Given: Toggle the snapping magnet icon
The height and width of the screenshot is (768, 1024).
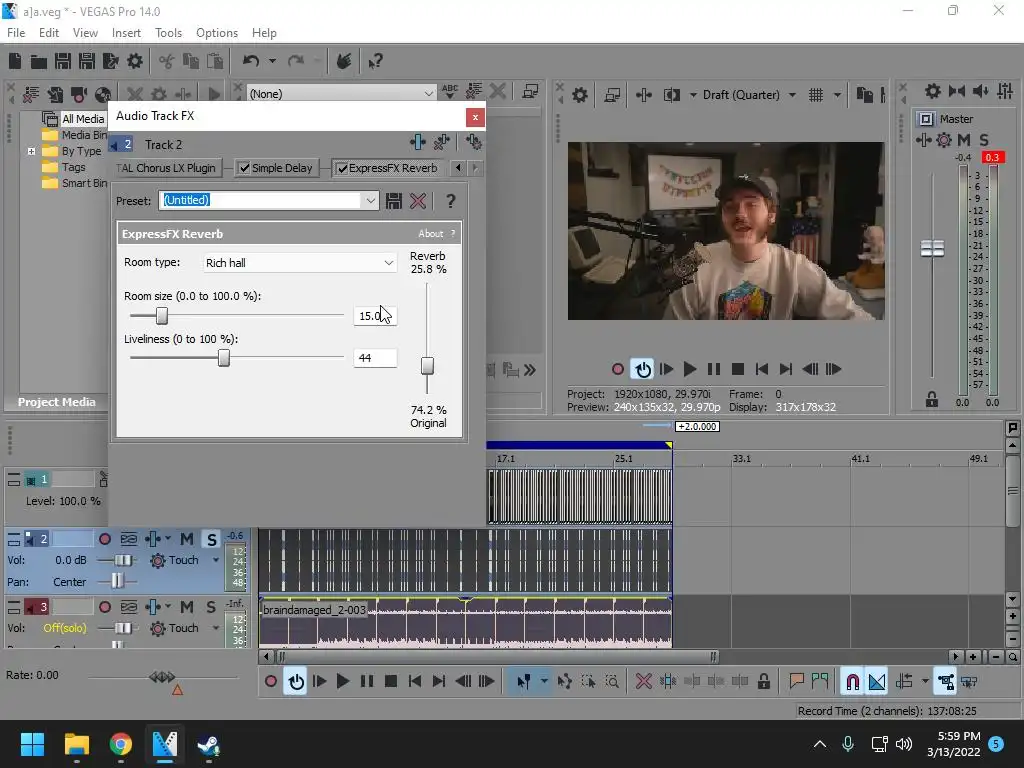Looking at the screenshot, I should (x=852, y=682).
